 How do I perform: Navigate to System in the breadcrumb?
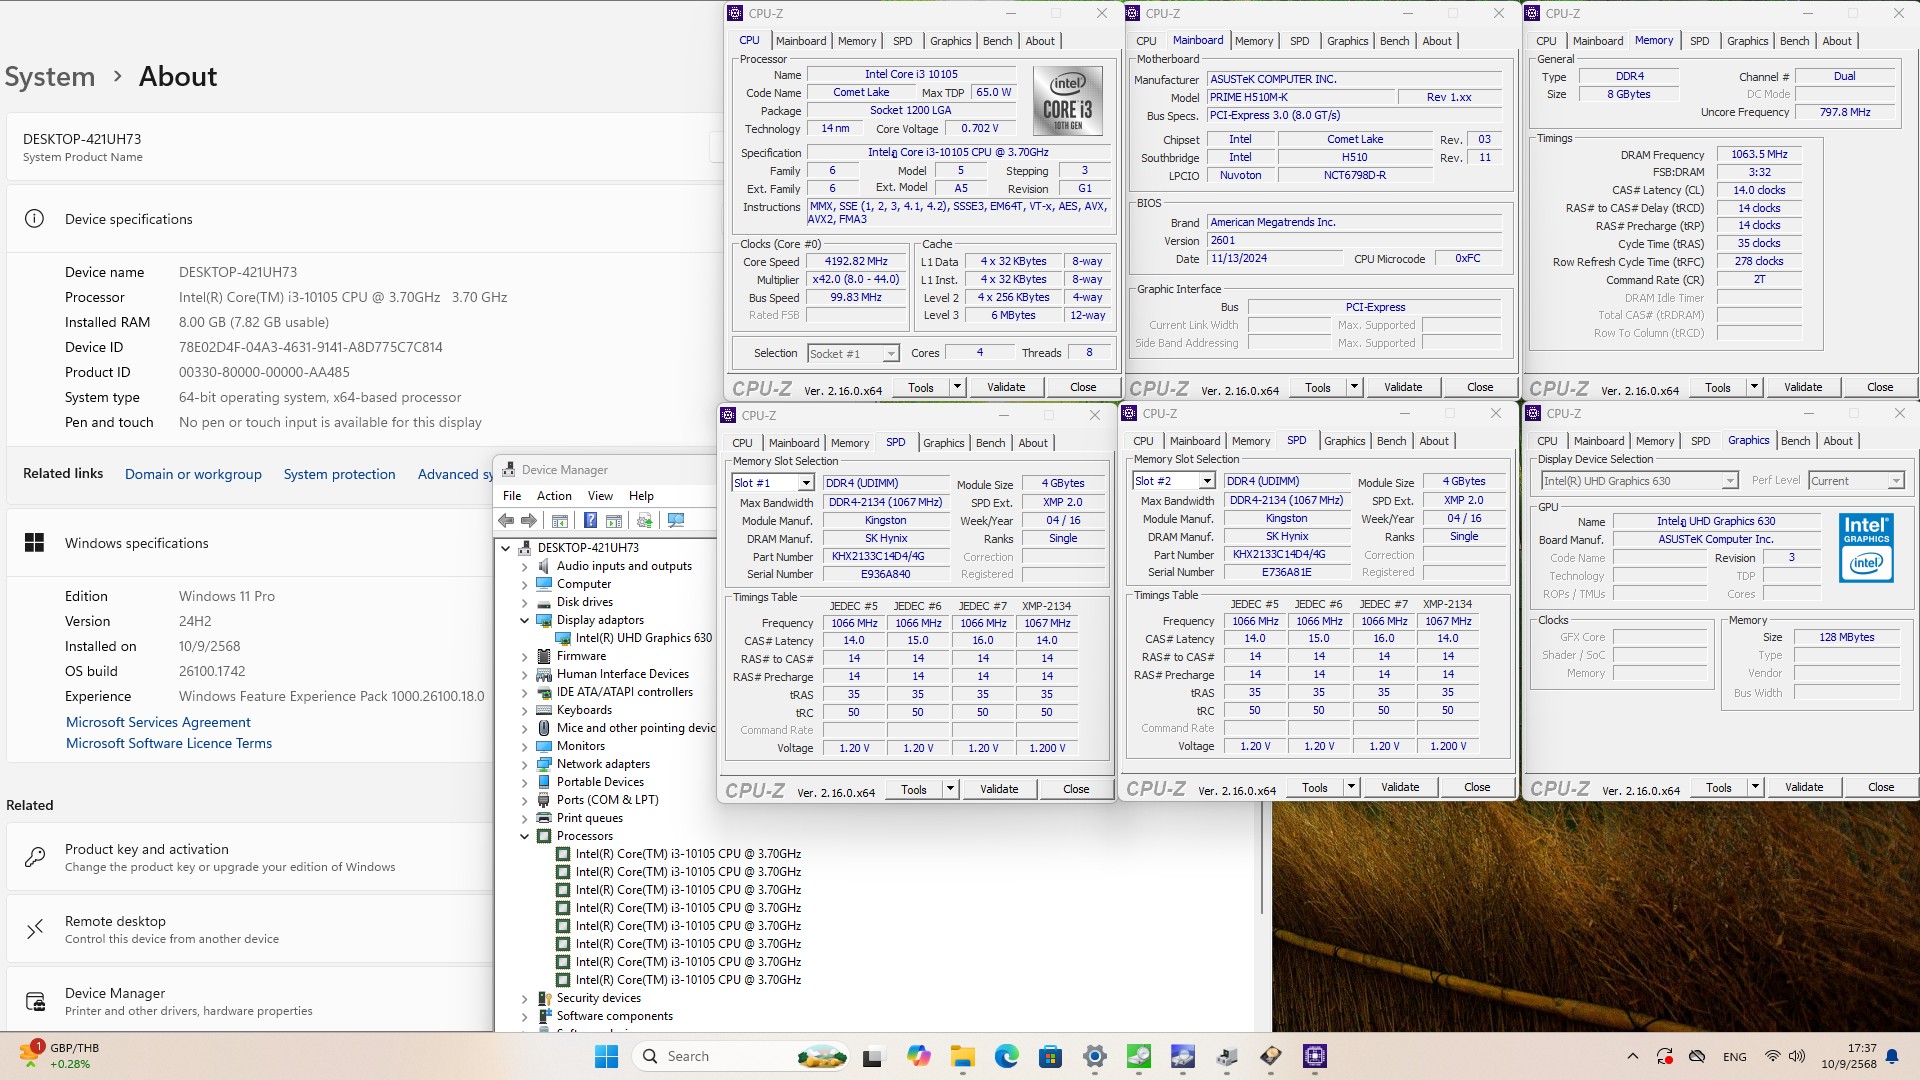pos(50,77)
